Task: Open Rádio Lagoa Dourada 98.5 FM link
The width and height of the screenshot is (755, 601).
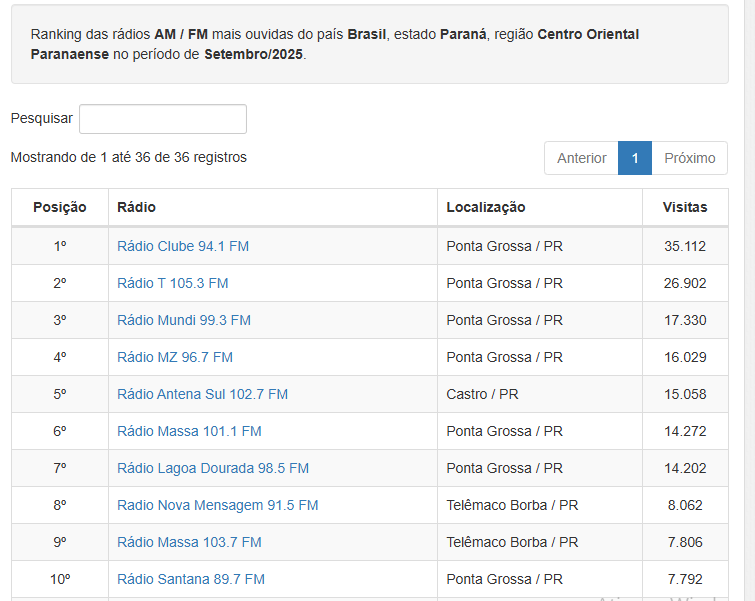Action: [213, 468]
